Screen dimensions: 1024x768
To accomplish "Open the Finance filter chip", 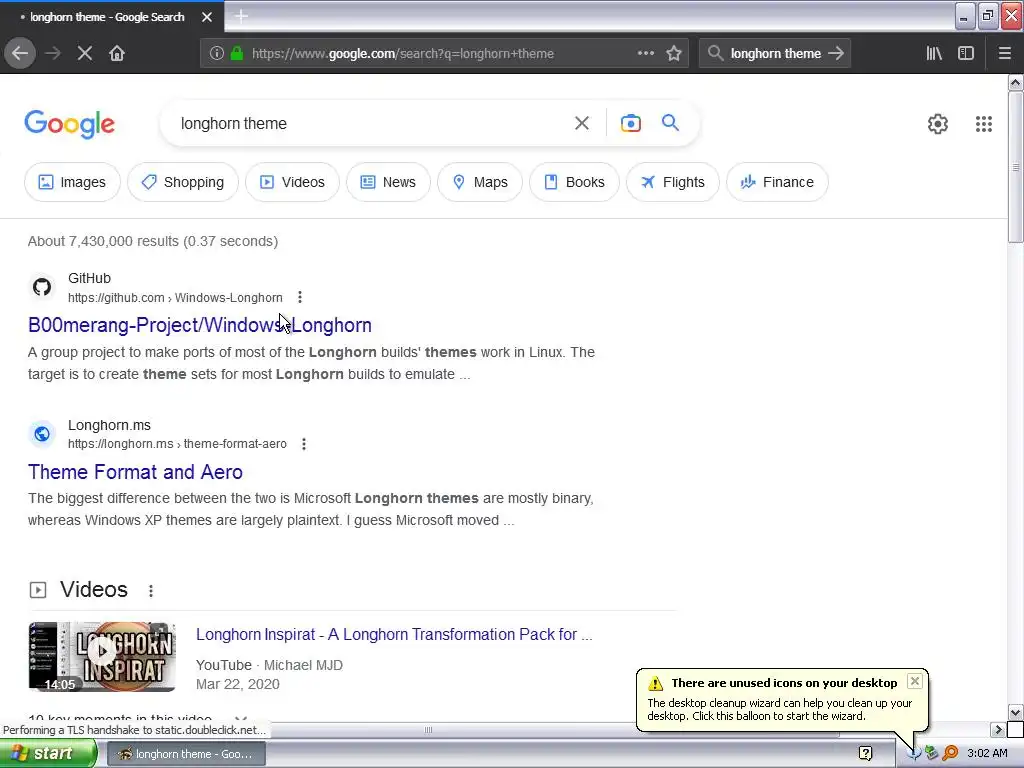I will (x=778, y=182).
